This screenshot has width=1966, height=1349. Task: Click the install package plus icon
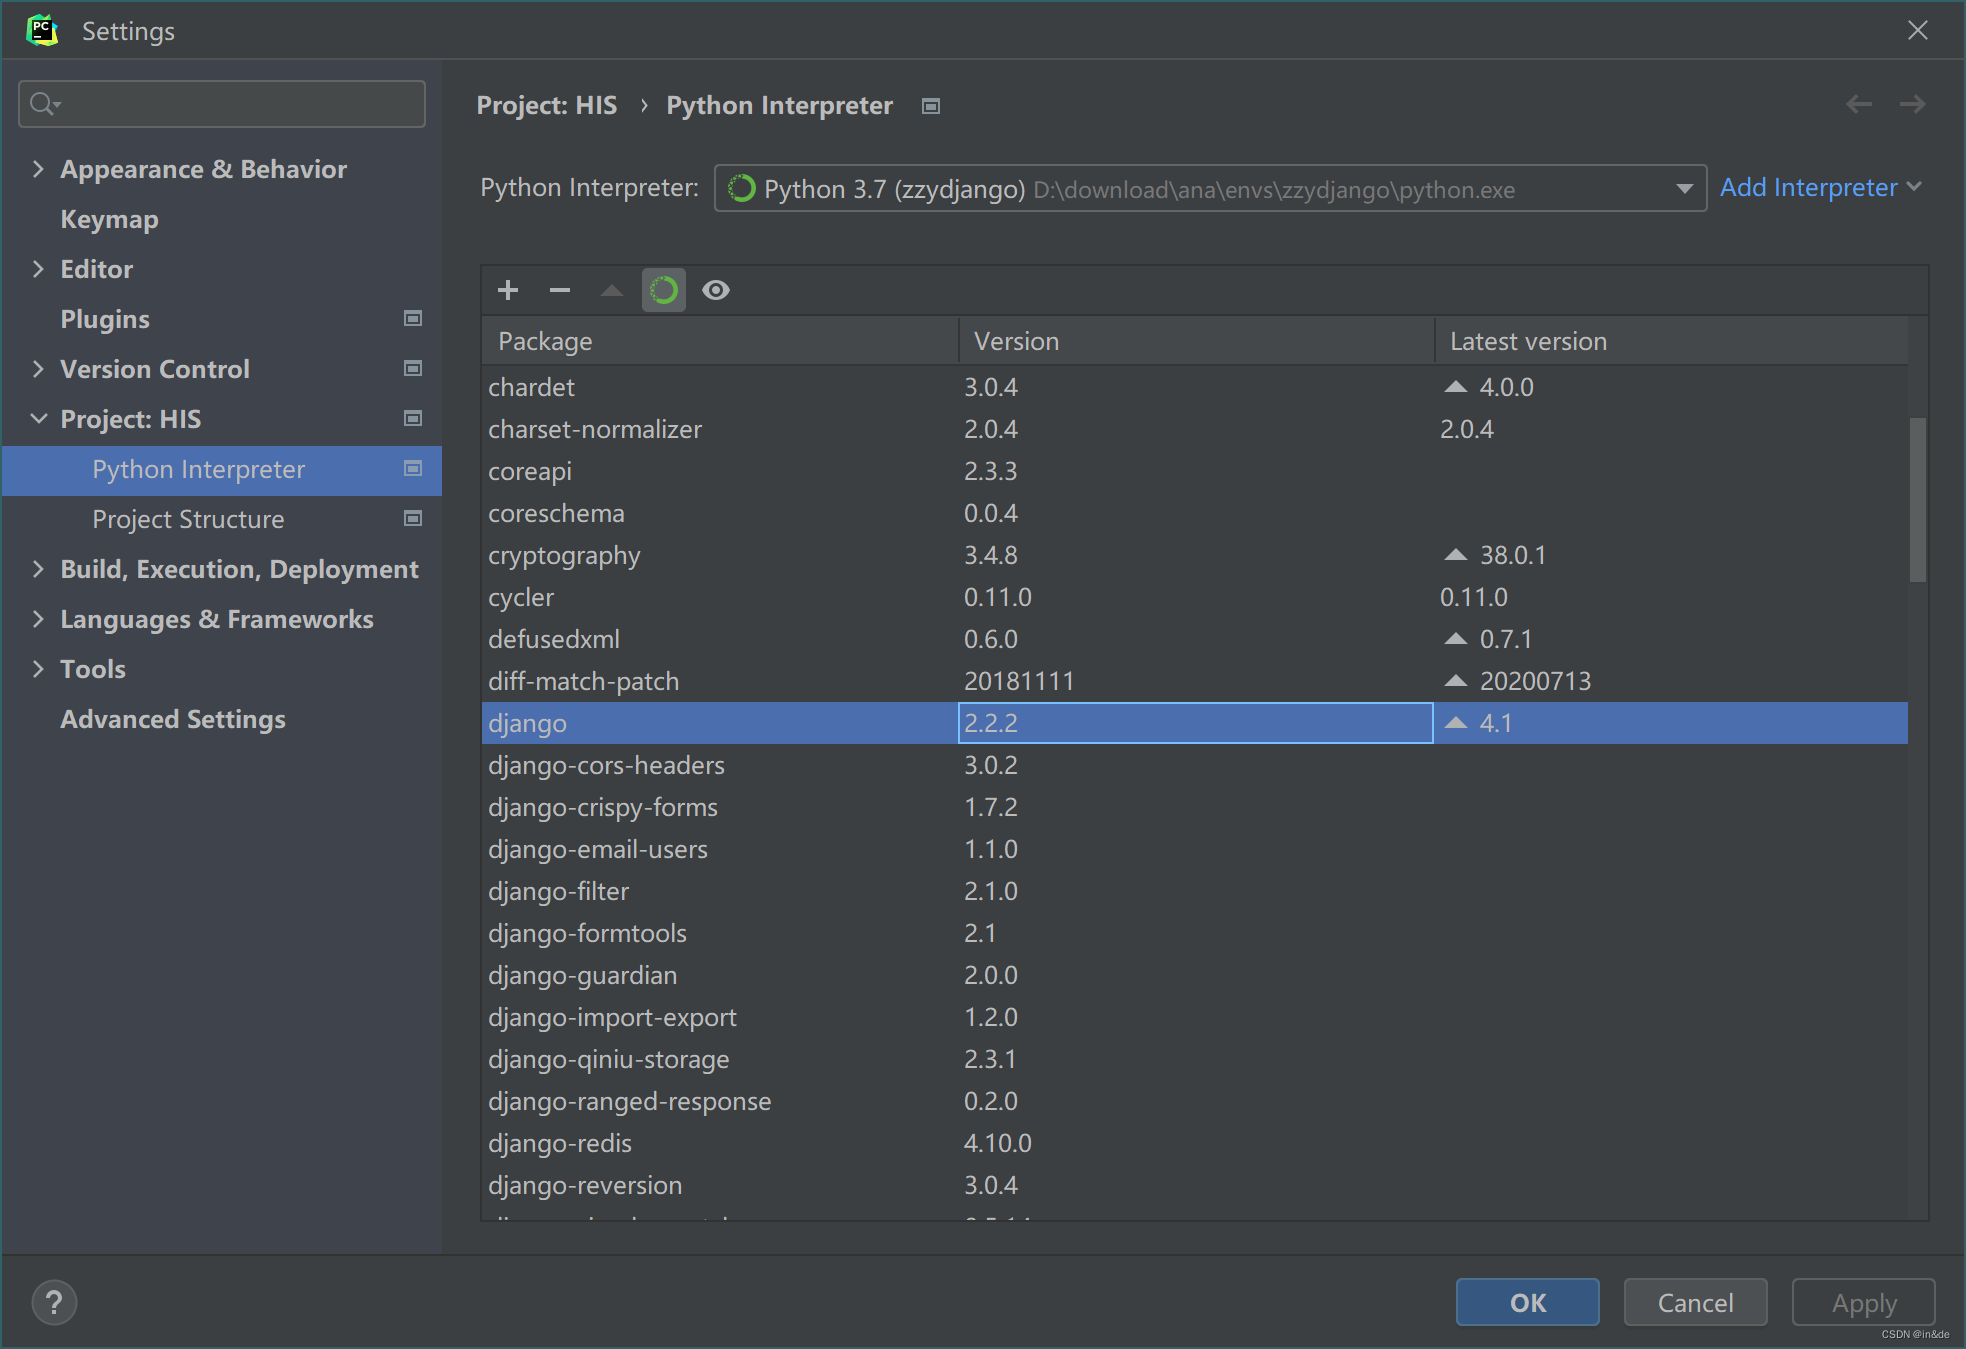coord(508,290)
